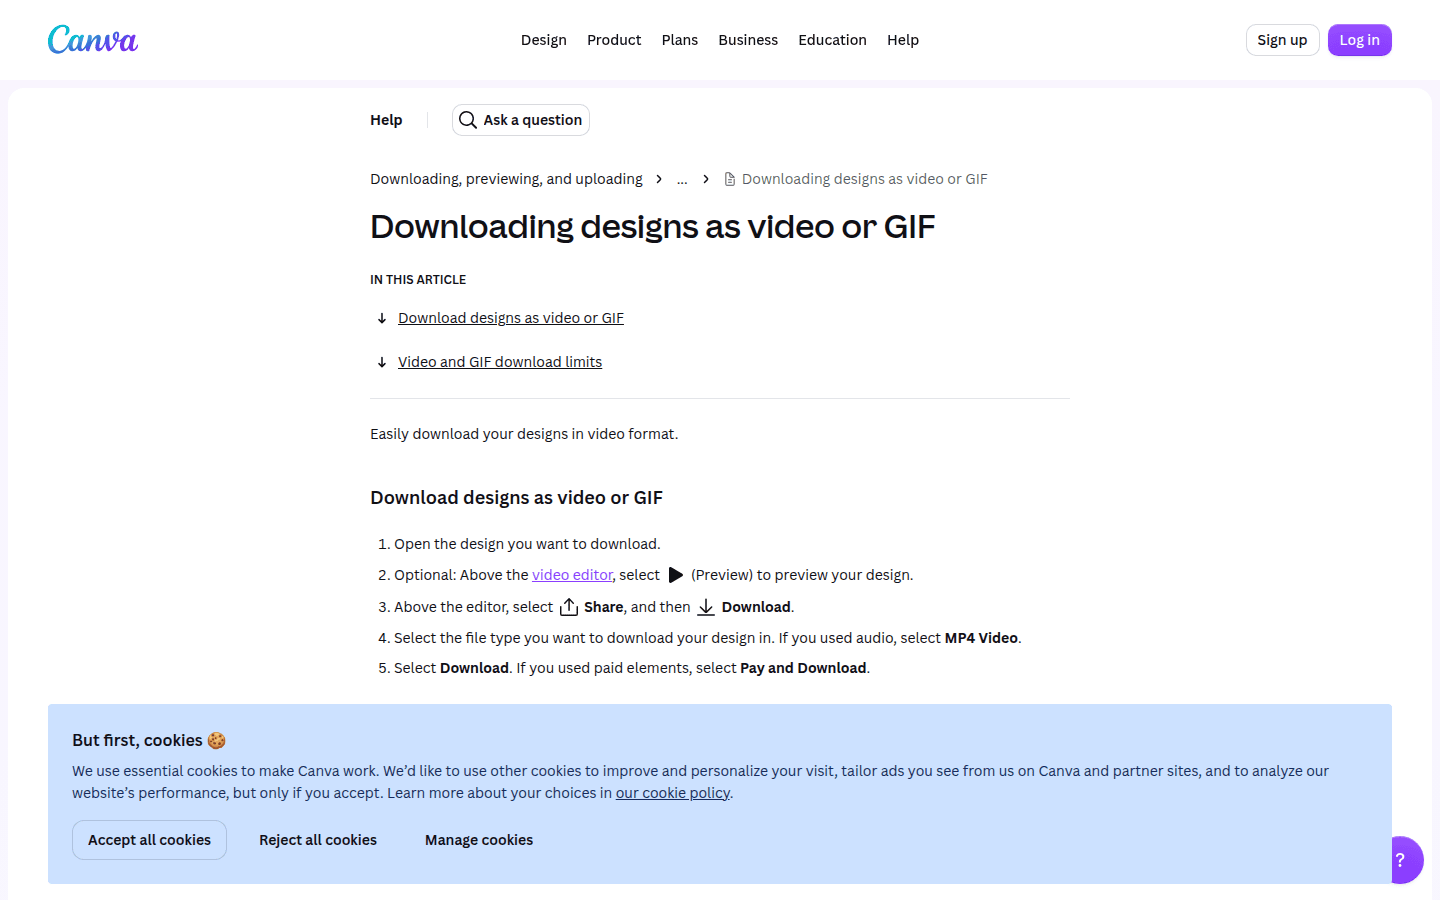Open the Plans menu

tap(680, 40)
